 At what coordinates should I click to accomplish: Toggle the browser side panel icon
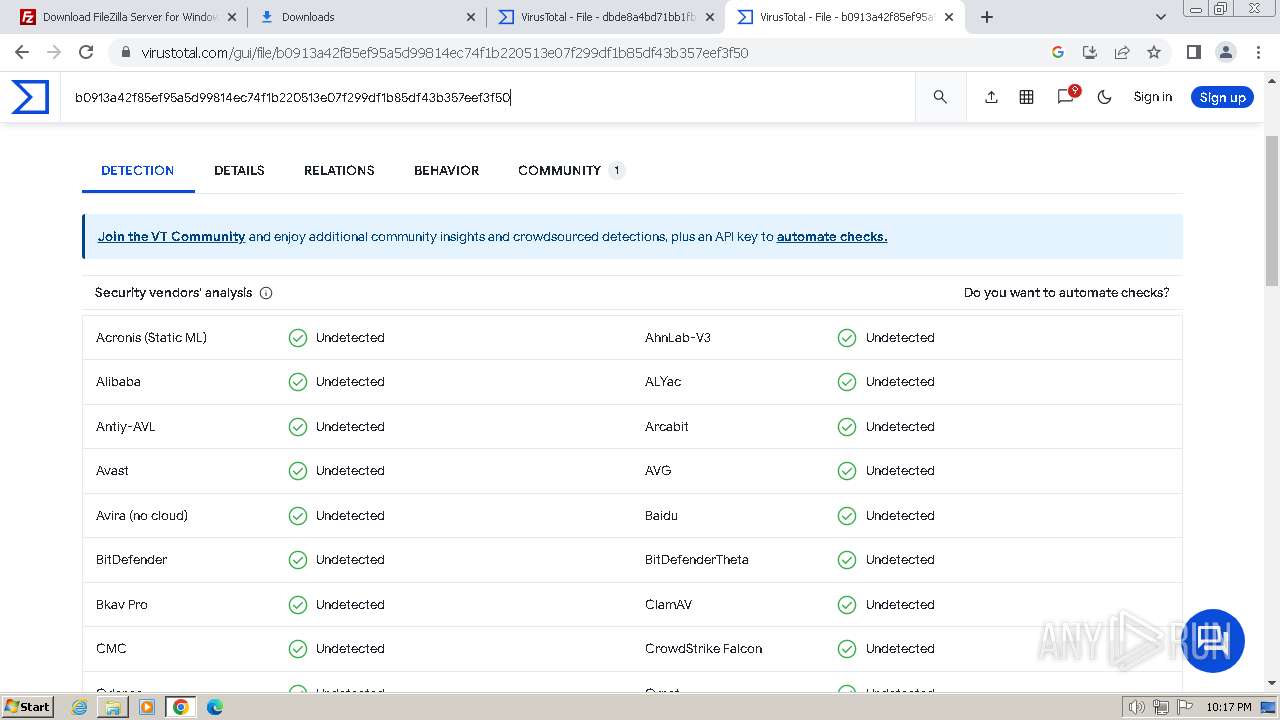(1193, 52)
